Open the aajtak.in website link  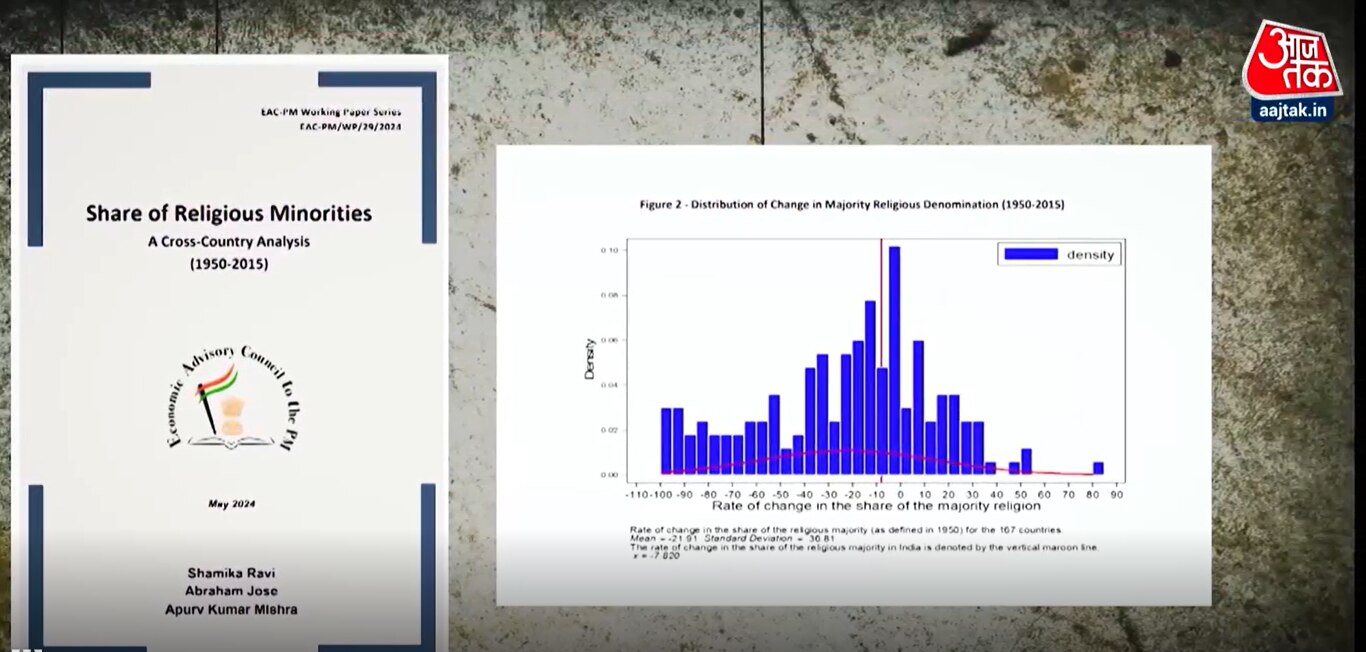point(1291,110)
